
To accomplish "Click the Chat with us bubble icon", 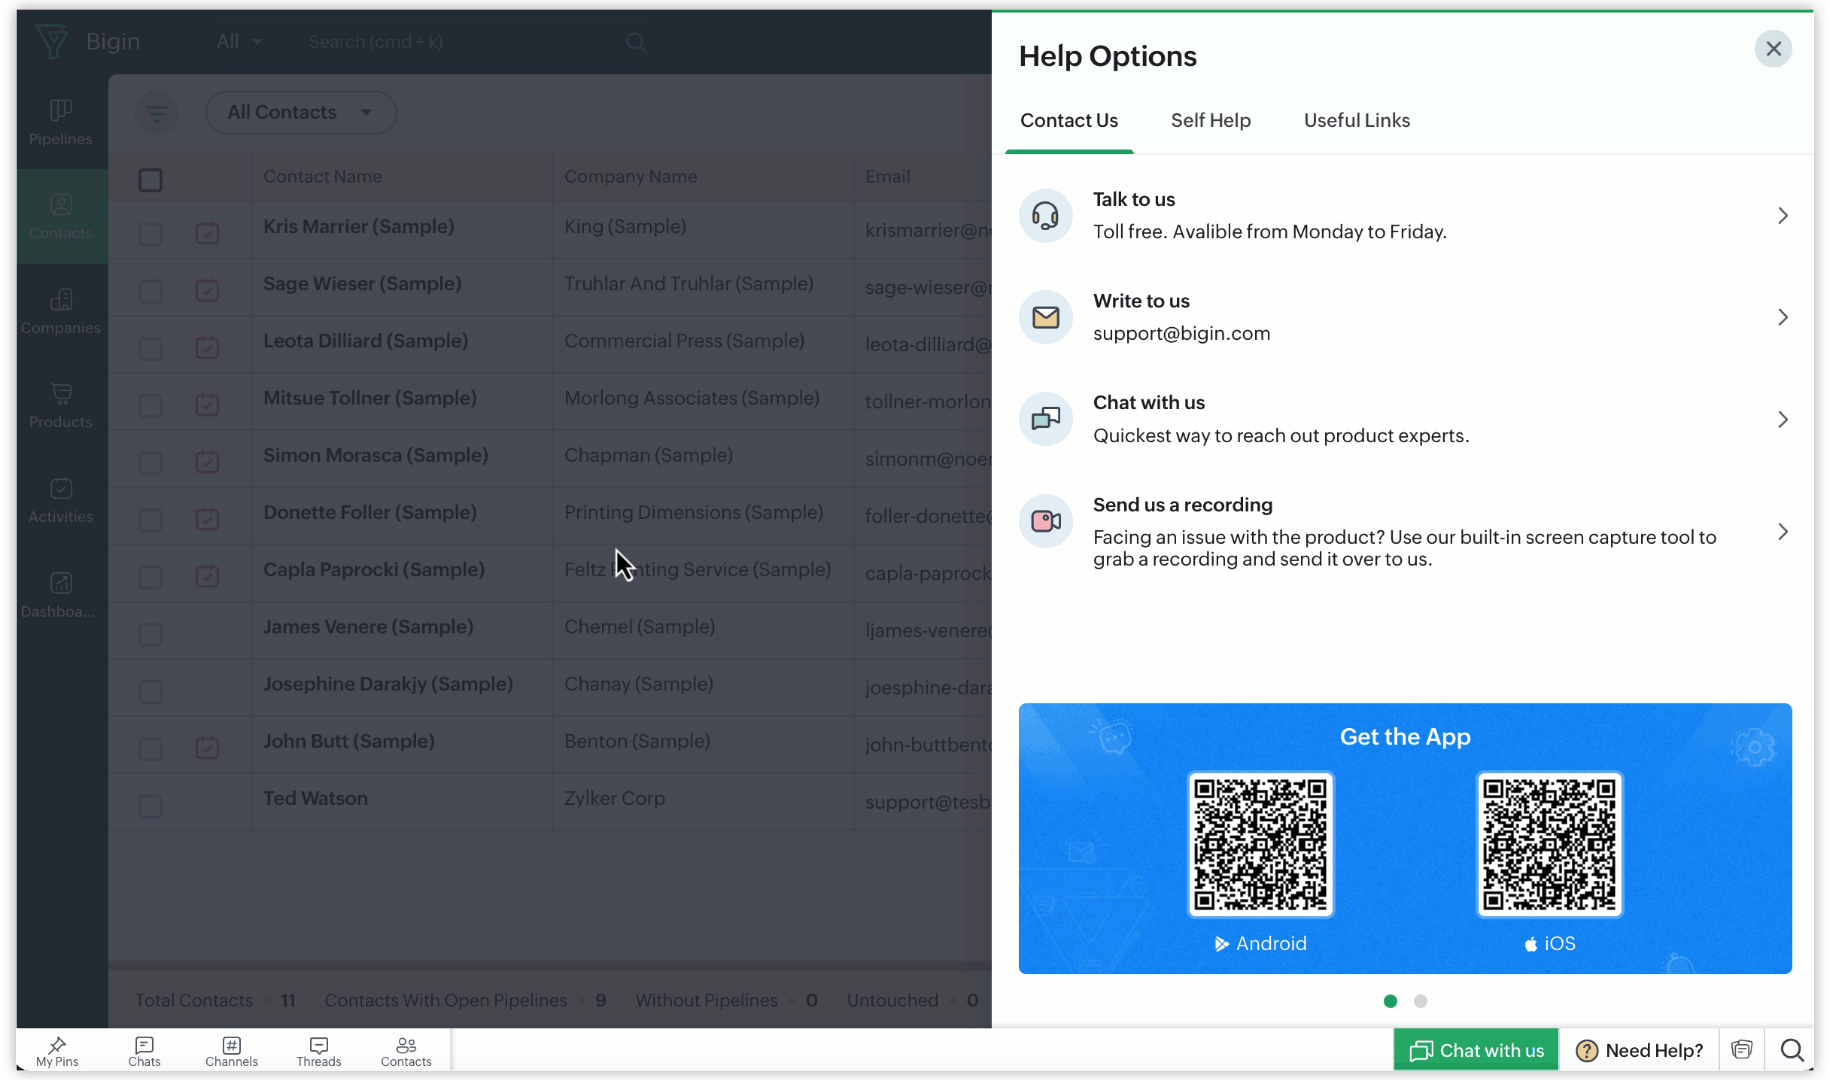I will [1046, 419].
